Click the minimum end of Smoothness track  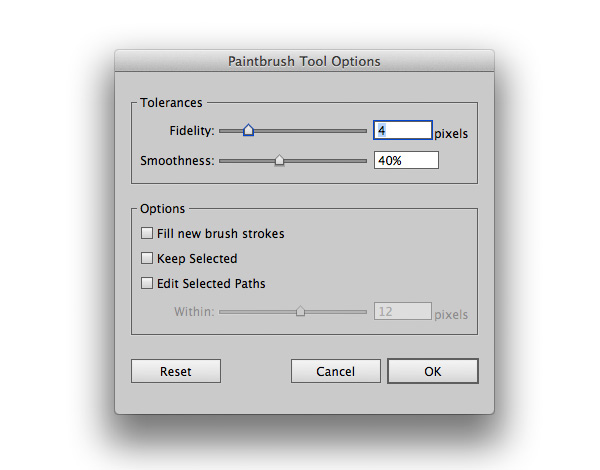coord(222,161)
